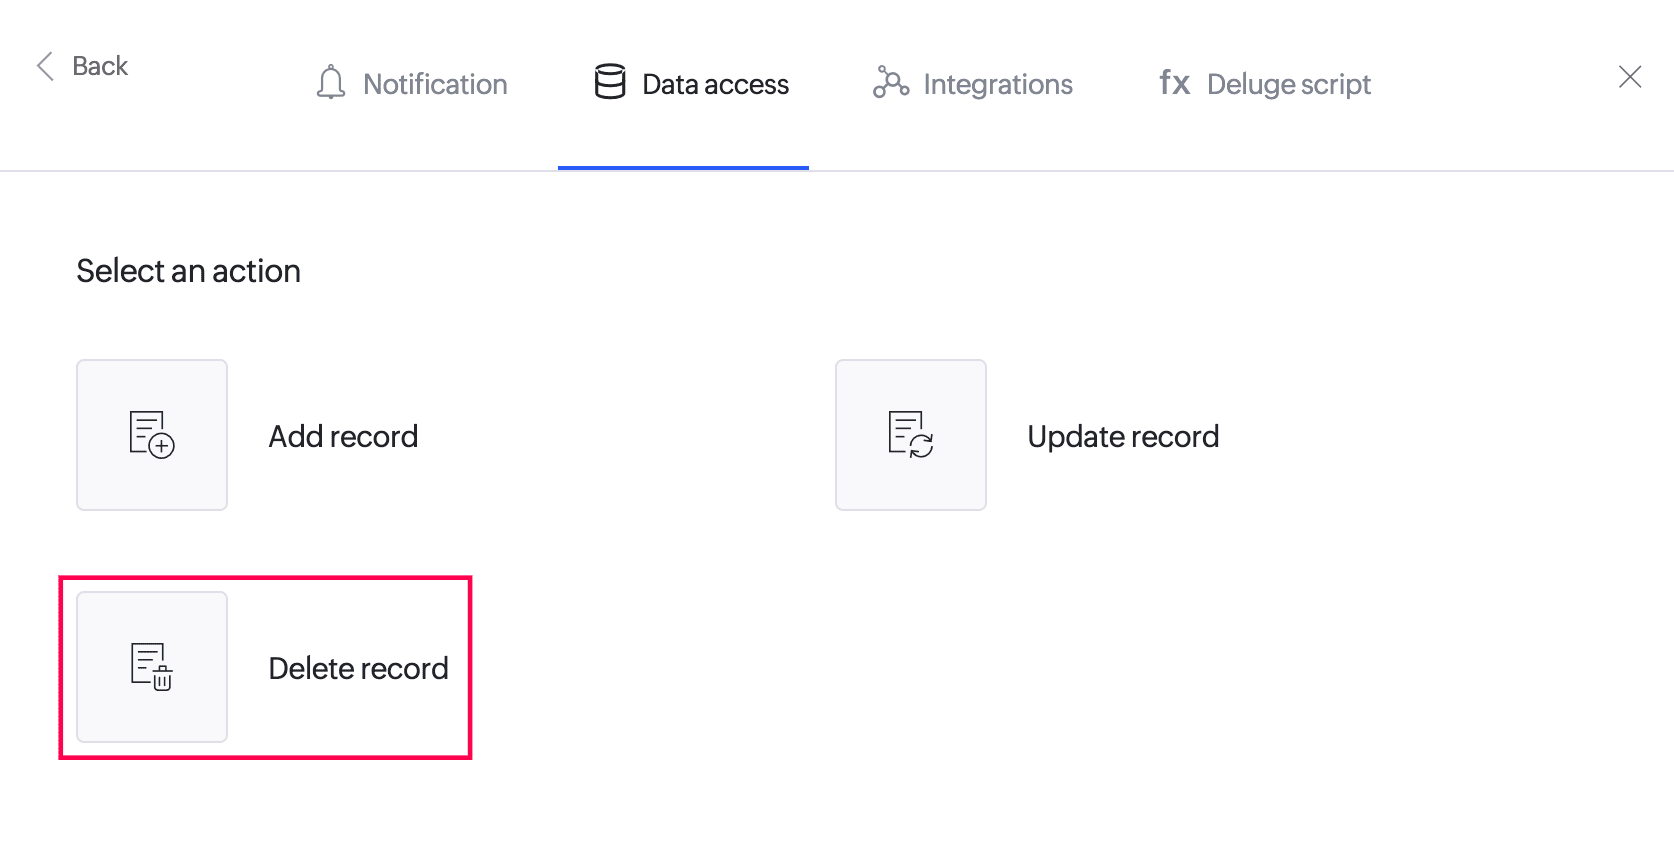Go back using the Back link
This screenshot has width=1674, height=848.
pyautogui.click(x=82, y=66)
